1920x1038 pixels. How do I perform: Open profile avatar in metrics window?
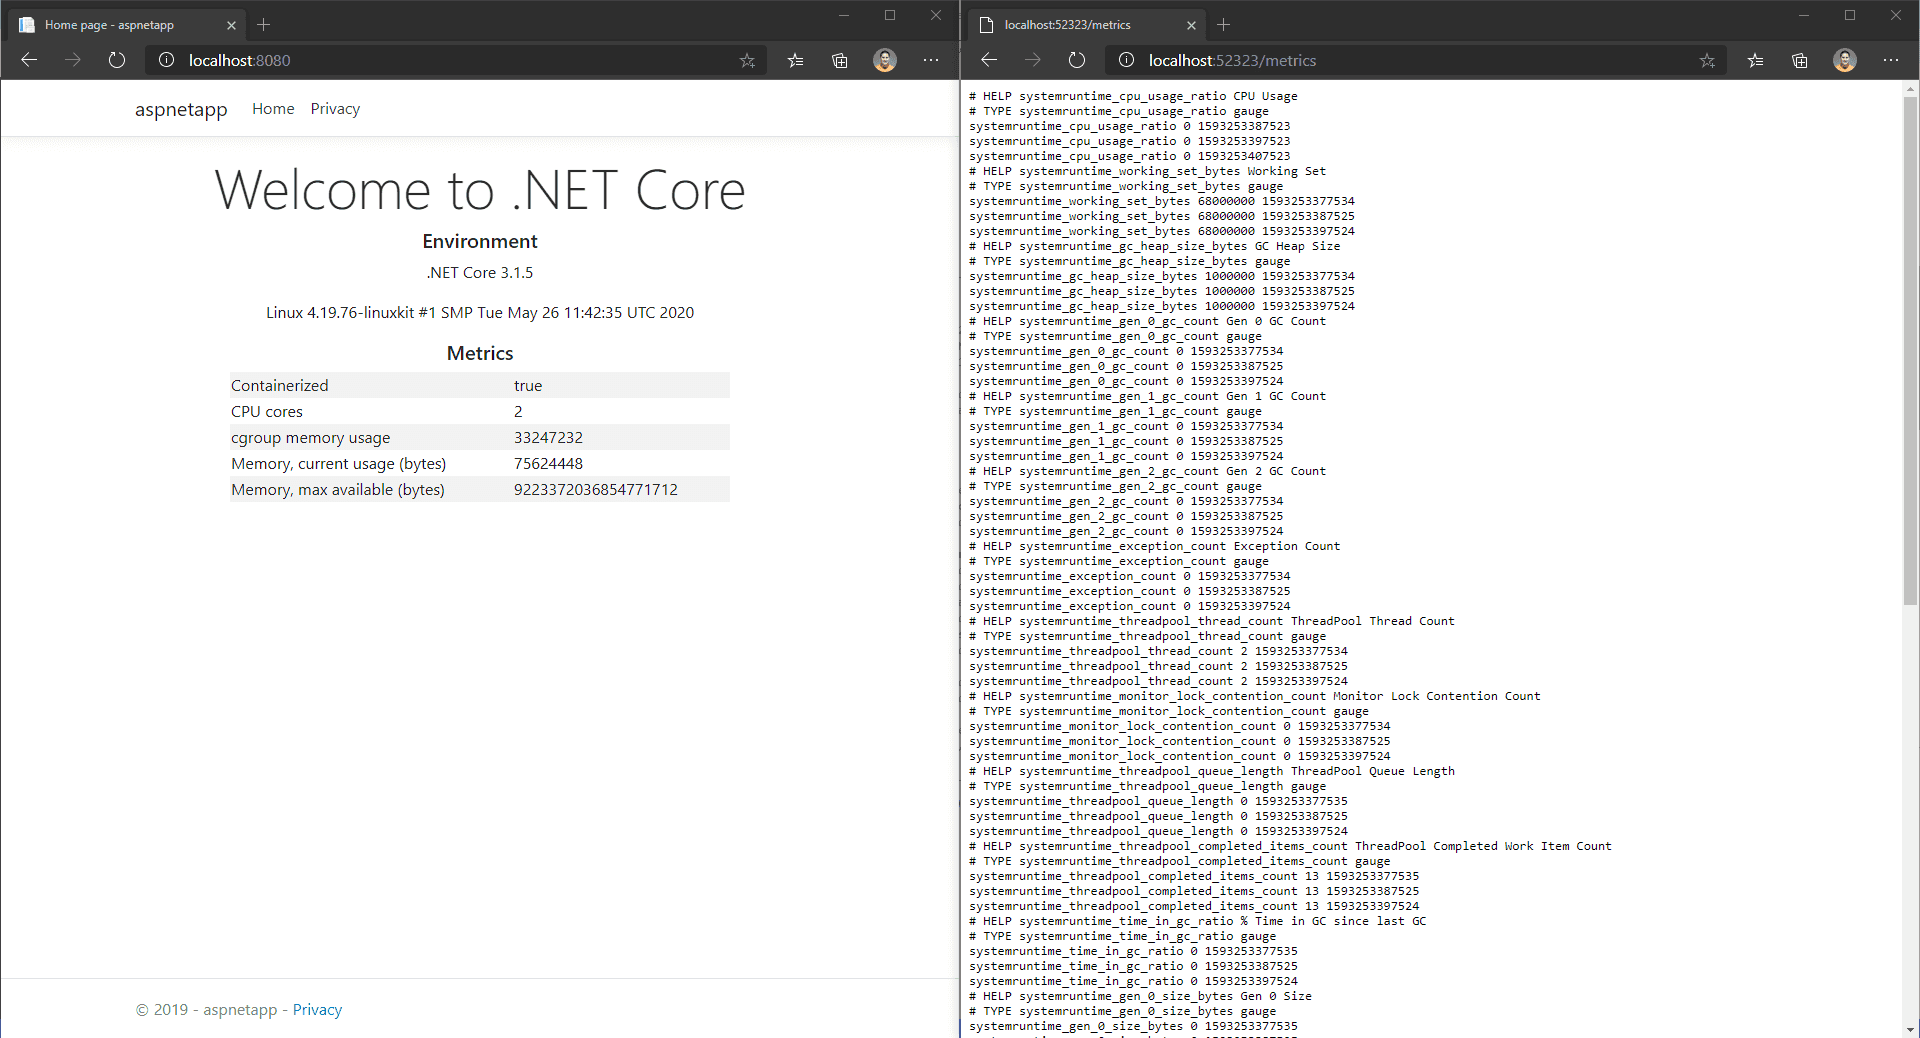pos(1845,60)
